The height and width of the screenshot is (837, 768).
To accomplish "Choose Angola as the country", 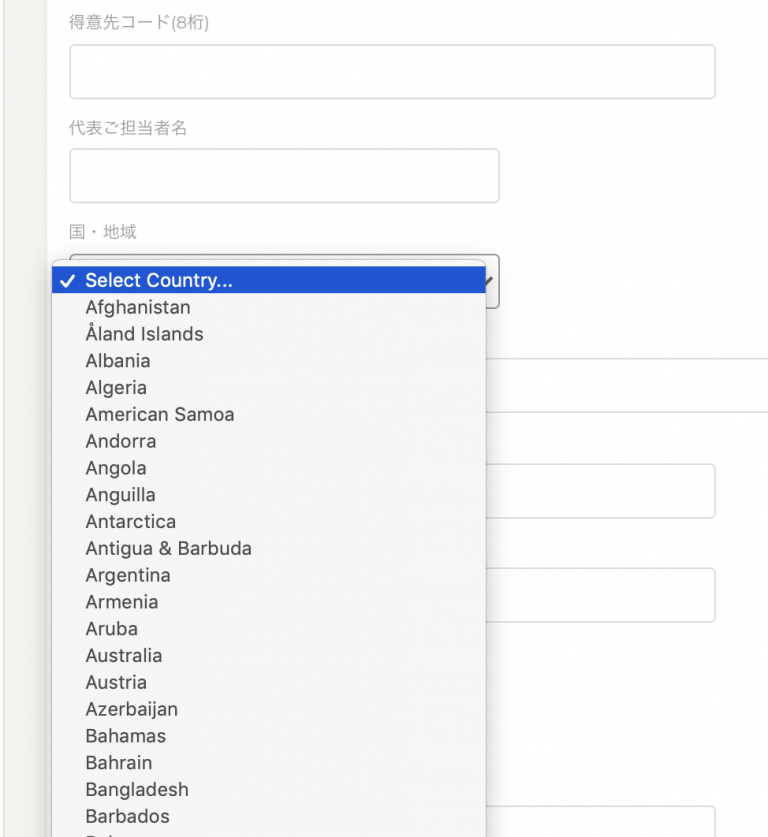I will (x=115, y=467).
